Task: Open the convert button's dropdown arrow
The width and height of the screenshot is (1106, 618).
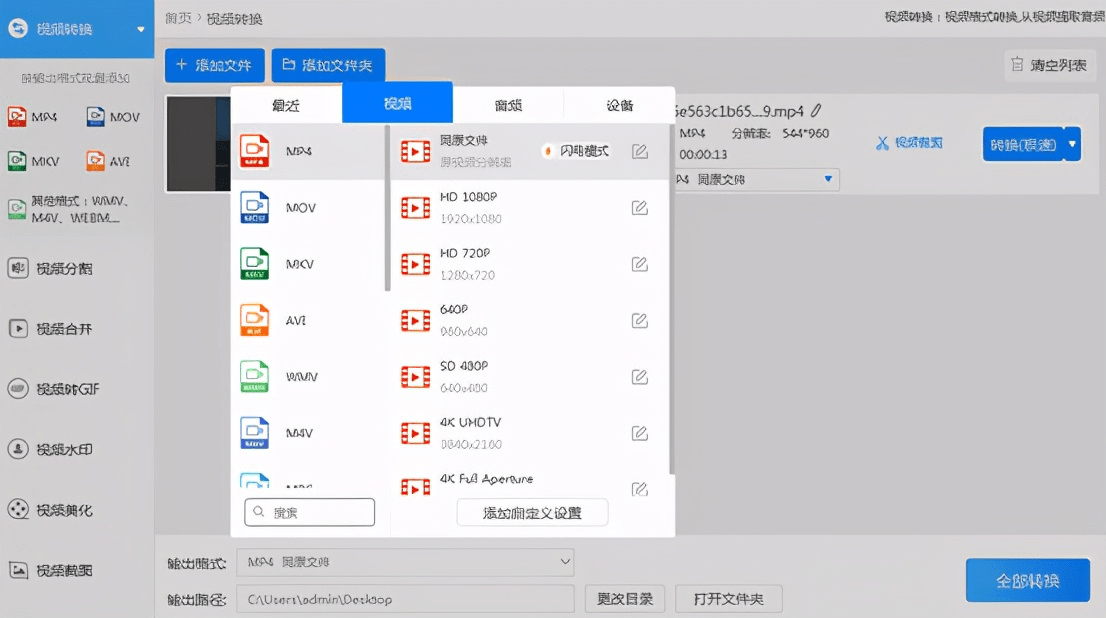Action: 1071,144
